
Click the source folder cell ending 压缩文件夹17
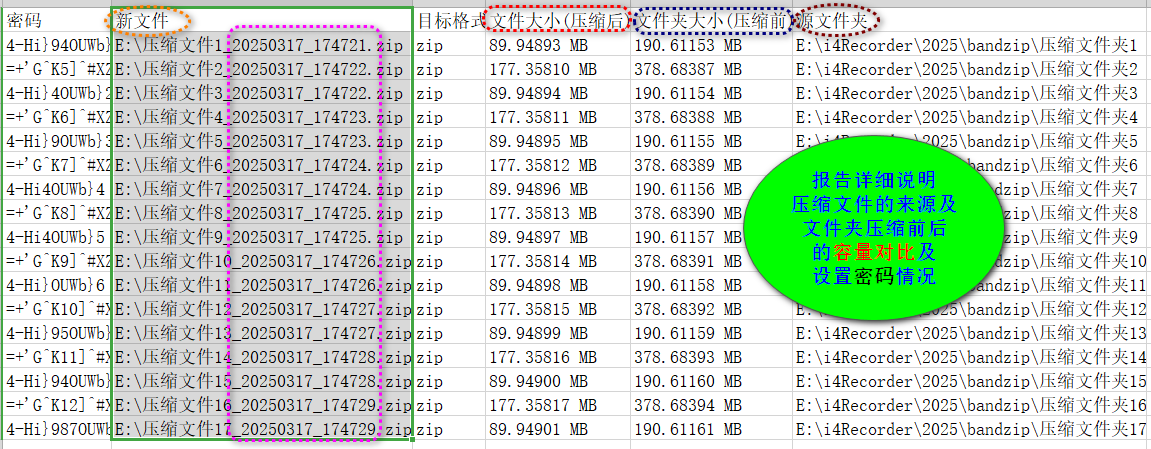[972, 429]
